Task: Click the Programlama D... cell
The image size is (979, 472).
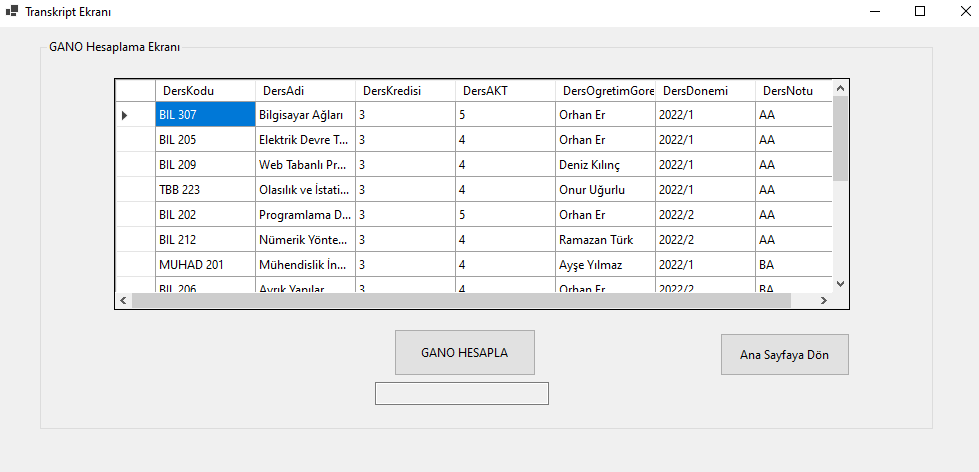Action: [305, 214]
